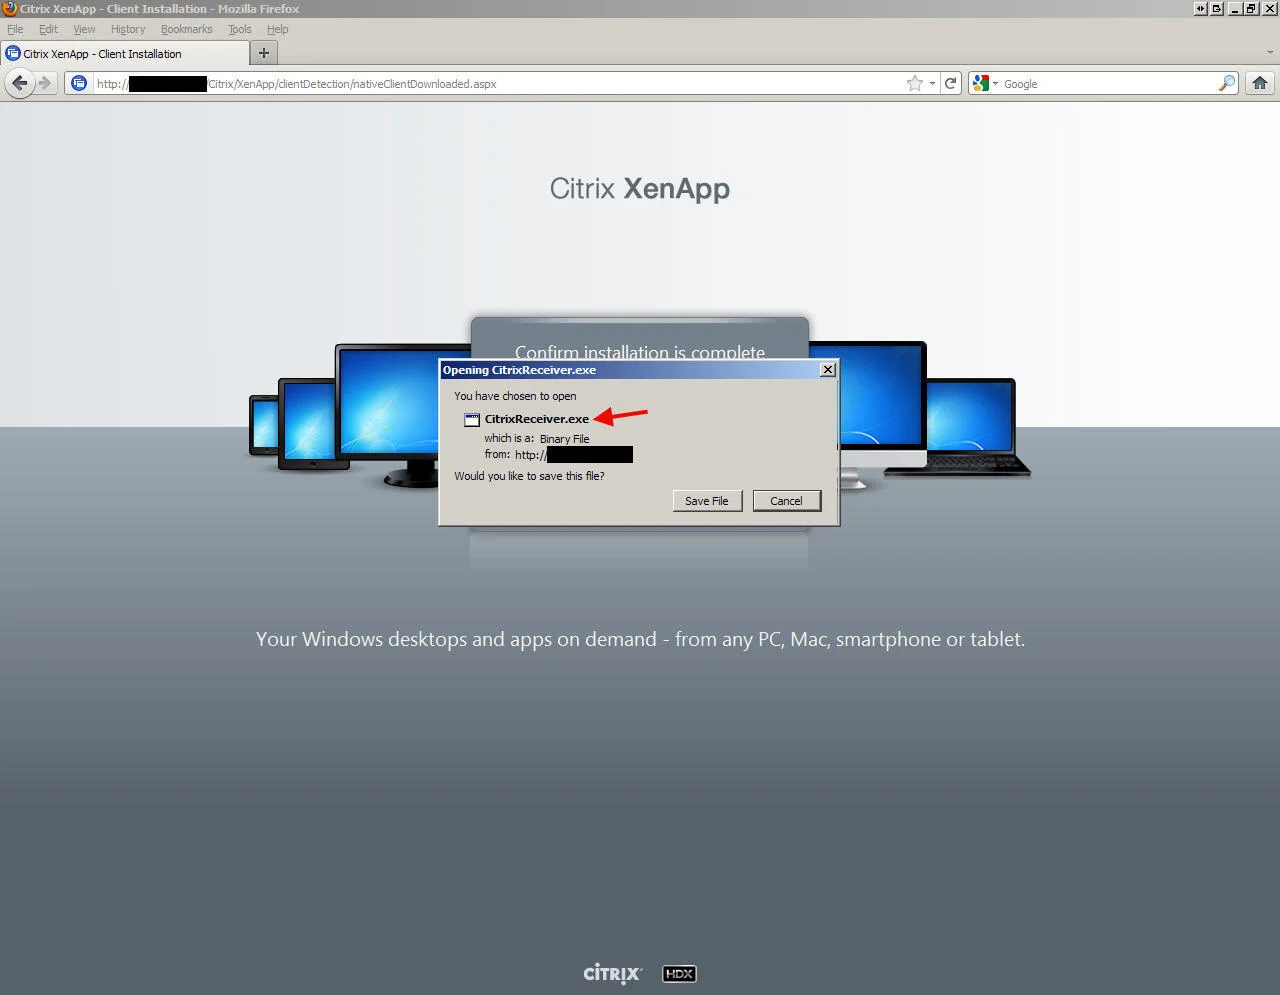This screenshot has width=1280, height=995.
Task: Close the Opening CitrixReceiver.exe dialog
Action: point(827,369)
